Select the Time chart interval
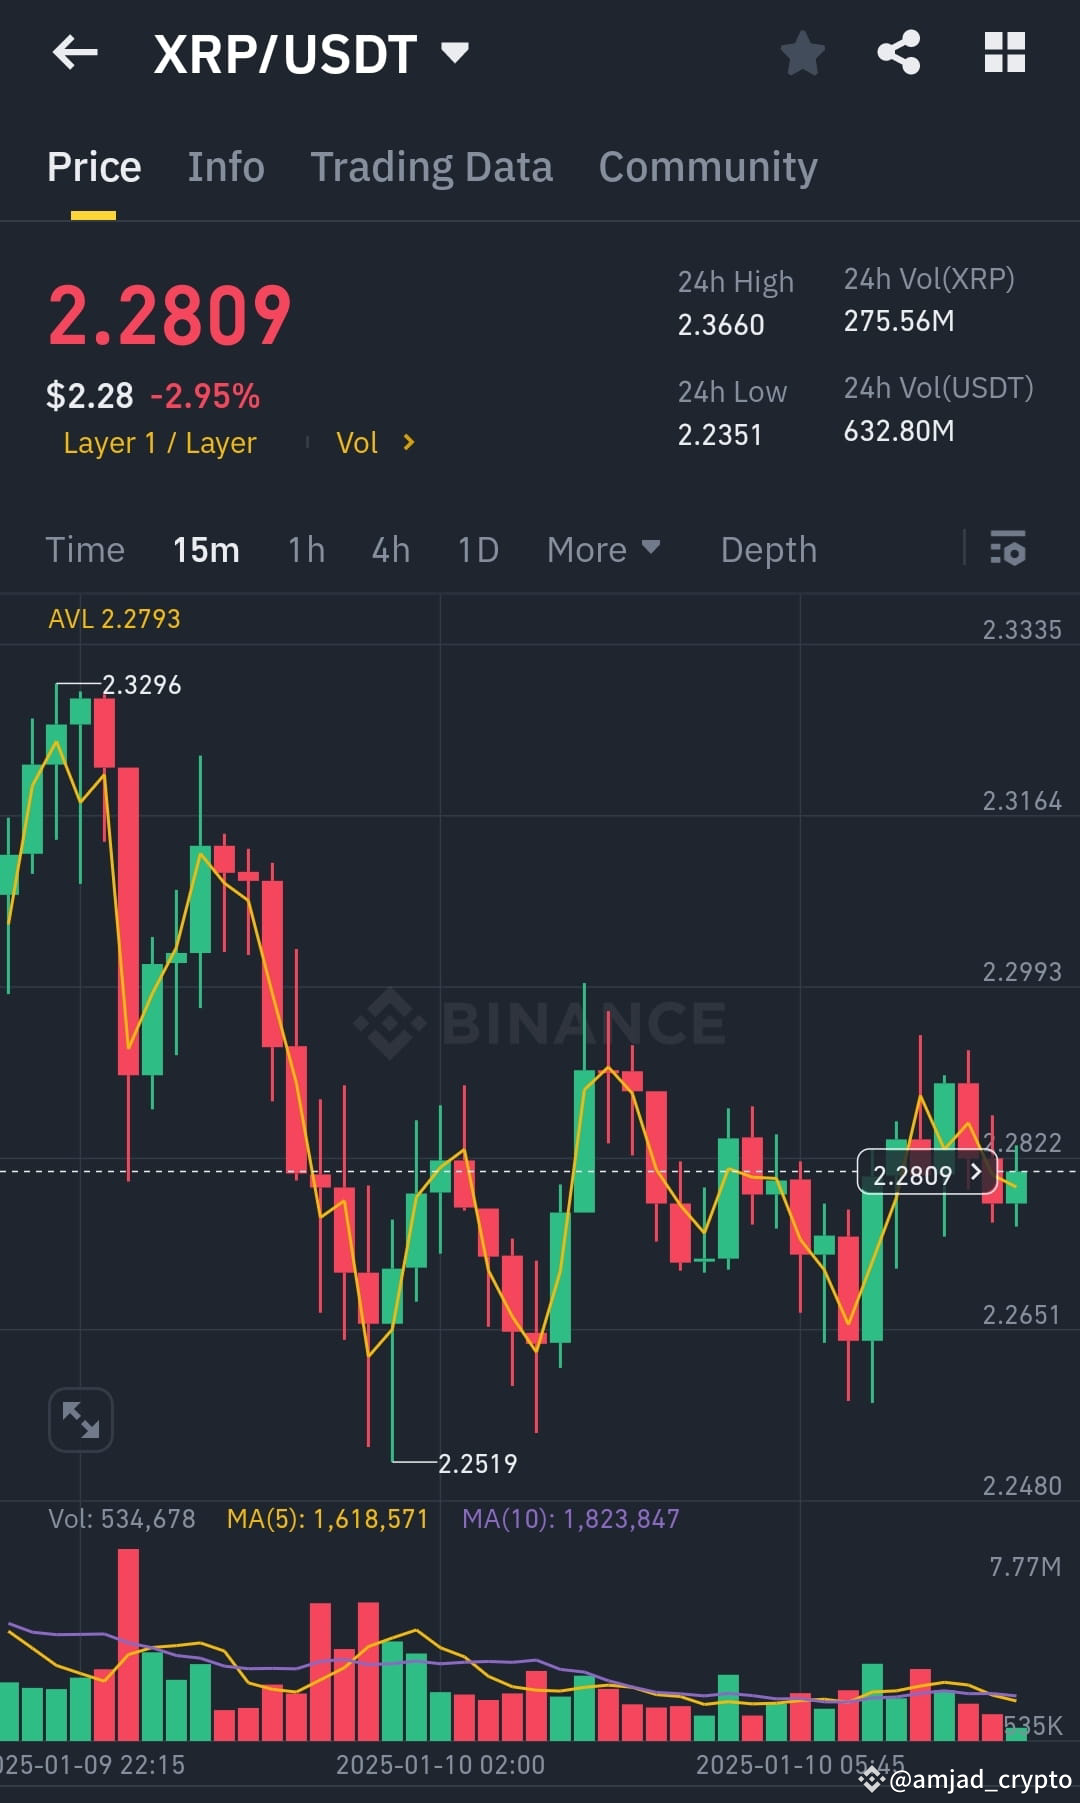This screenshot has width=1080, height=1803. (85, 550)
